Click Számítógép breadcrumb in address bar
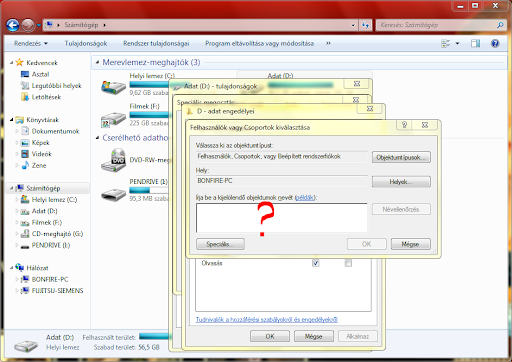The width and height of the screenshot is (512, 362). pyautogui.click(x=81, y=25)
